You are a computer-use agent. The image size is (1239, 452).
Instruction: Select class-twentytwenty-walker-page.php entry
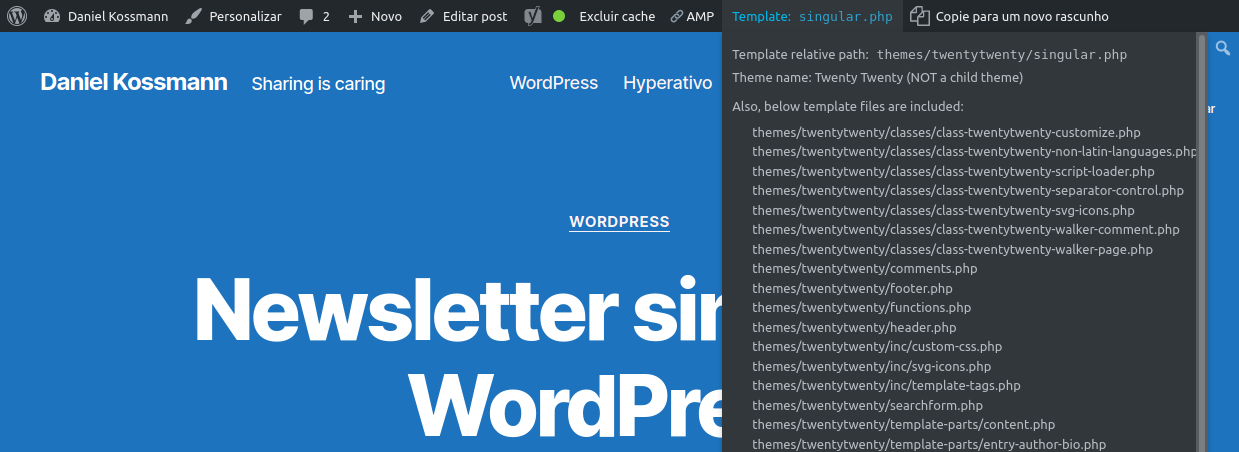tap(952, 249)
